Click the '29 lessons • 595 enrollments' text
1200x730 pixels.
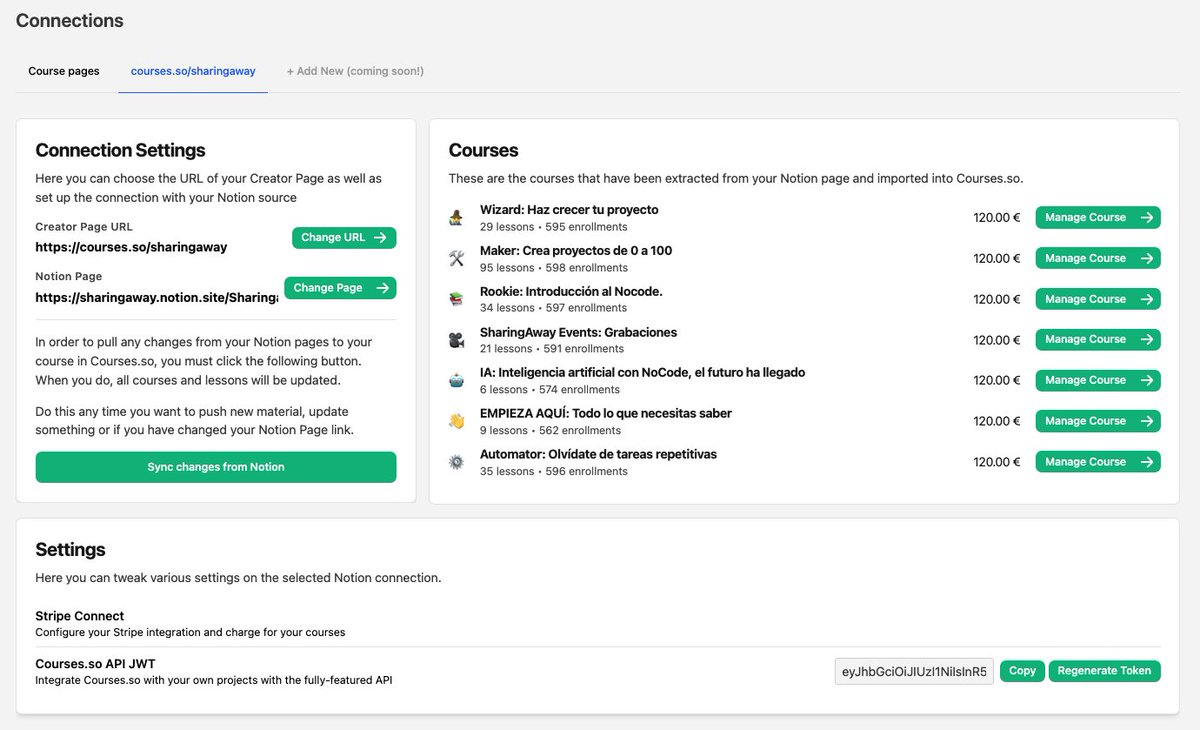pyautogui.click(x=554, y=227)
